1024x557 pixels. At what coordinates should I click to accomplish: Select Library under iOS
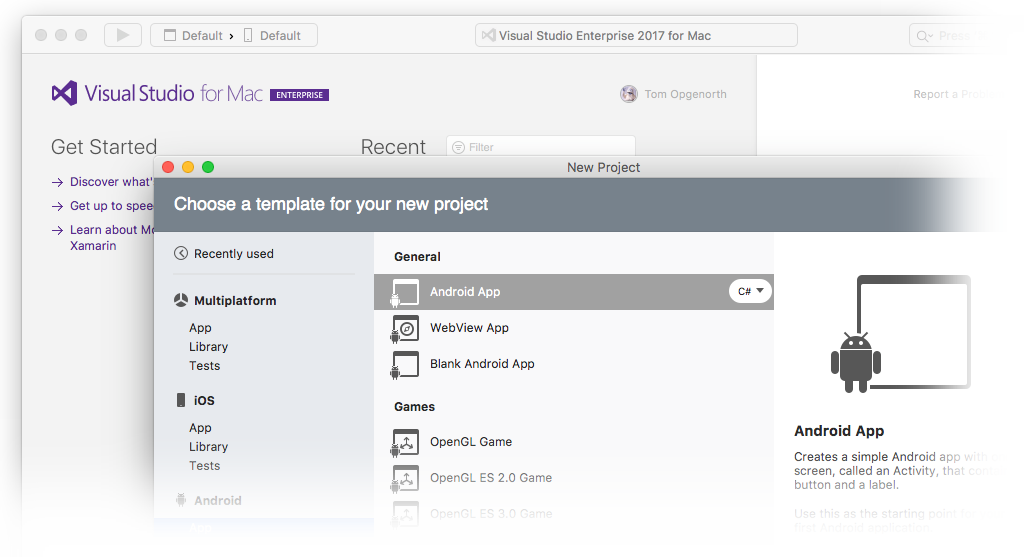point(208,447)
